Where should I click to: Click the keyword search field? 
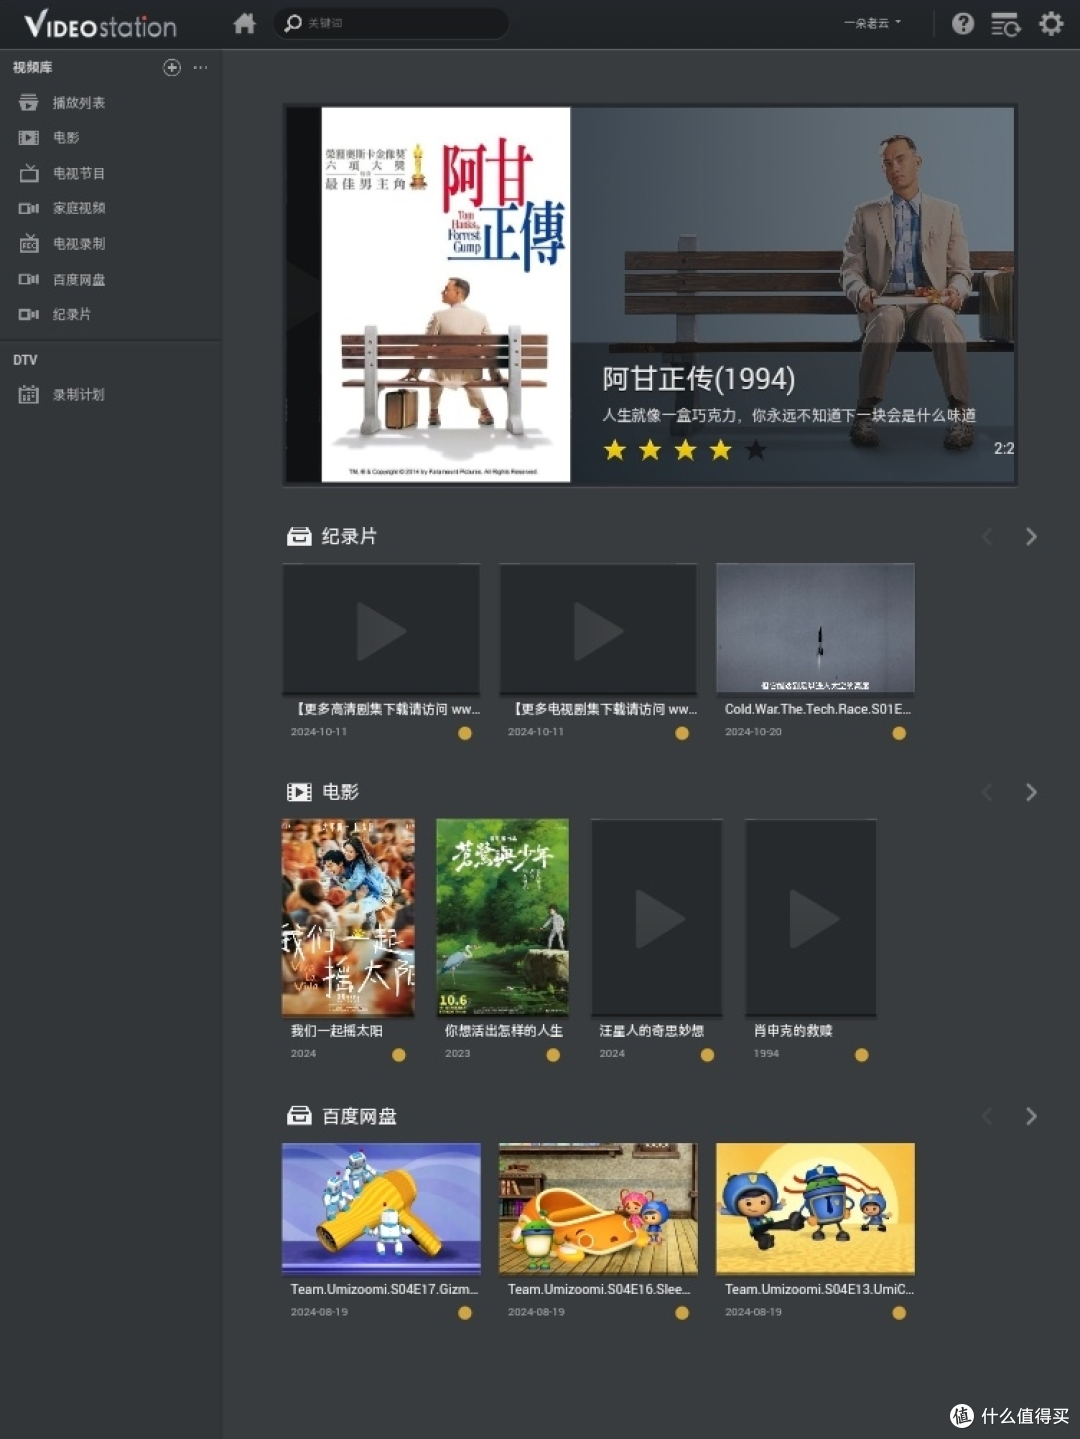click(391, 23)
